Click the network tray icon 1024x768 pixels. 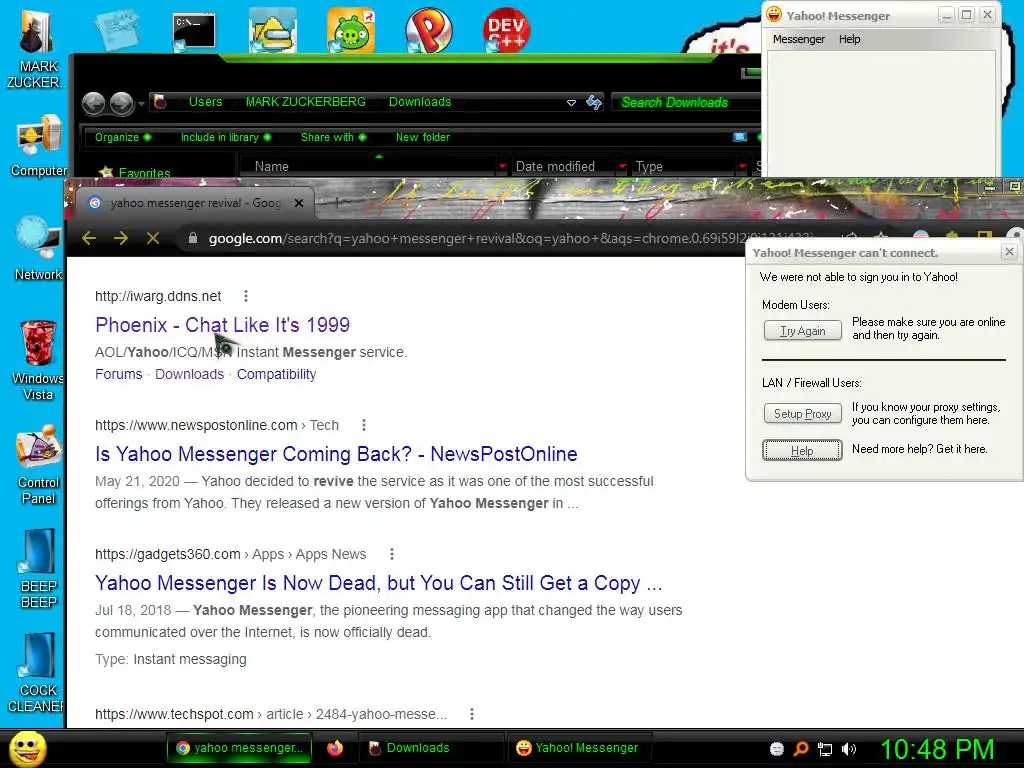click(x=825, y=749)
